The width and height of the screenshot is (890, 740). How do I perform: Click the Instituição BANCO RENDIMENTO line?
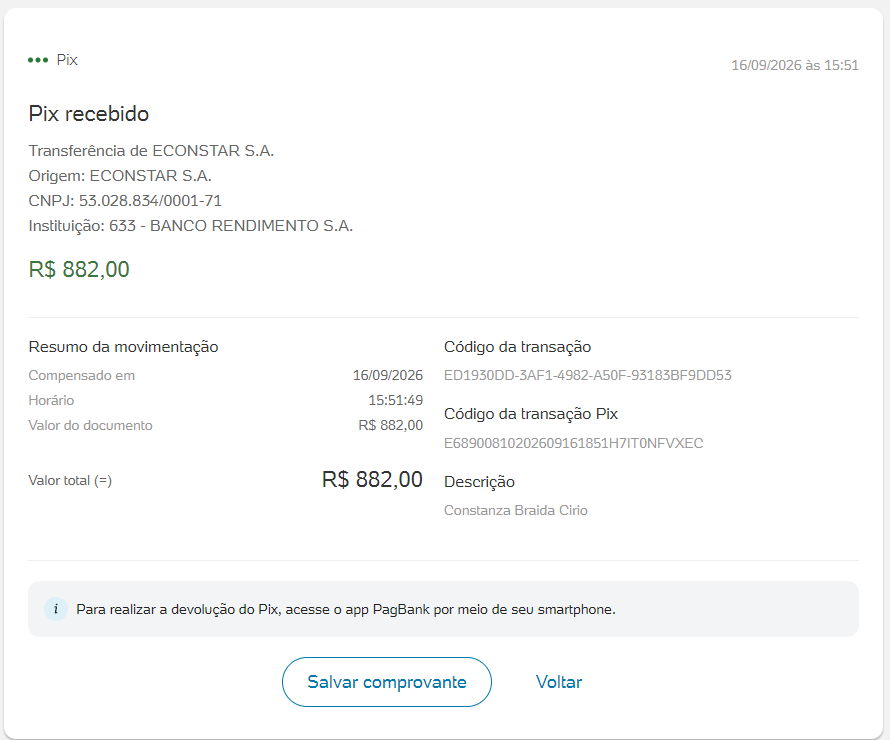click(191, 226)
